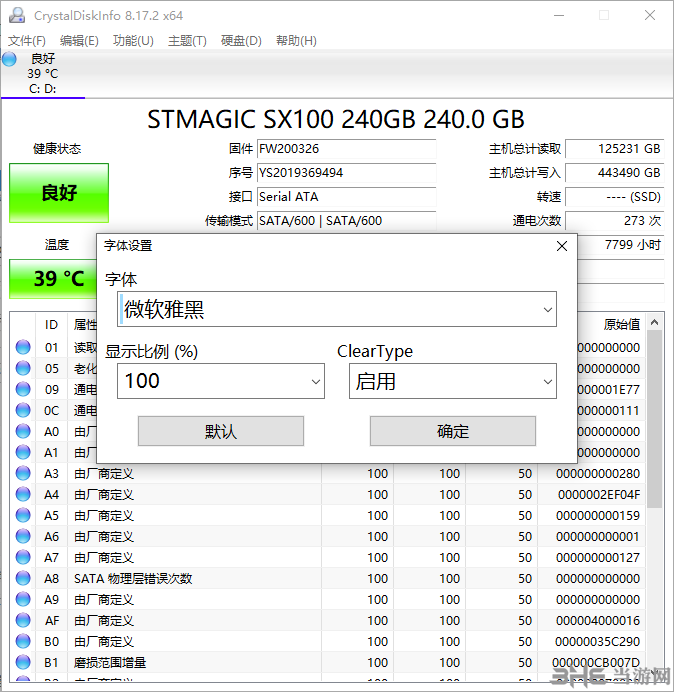Click the 固件 field FW200326

[x=347, y=149]
